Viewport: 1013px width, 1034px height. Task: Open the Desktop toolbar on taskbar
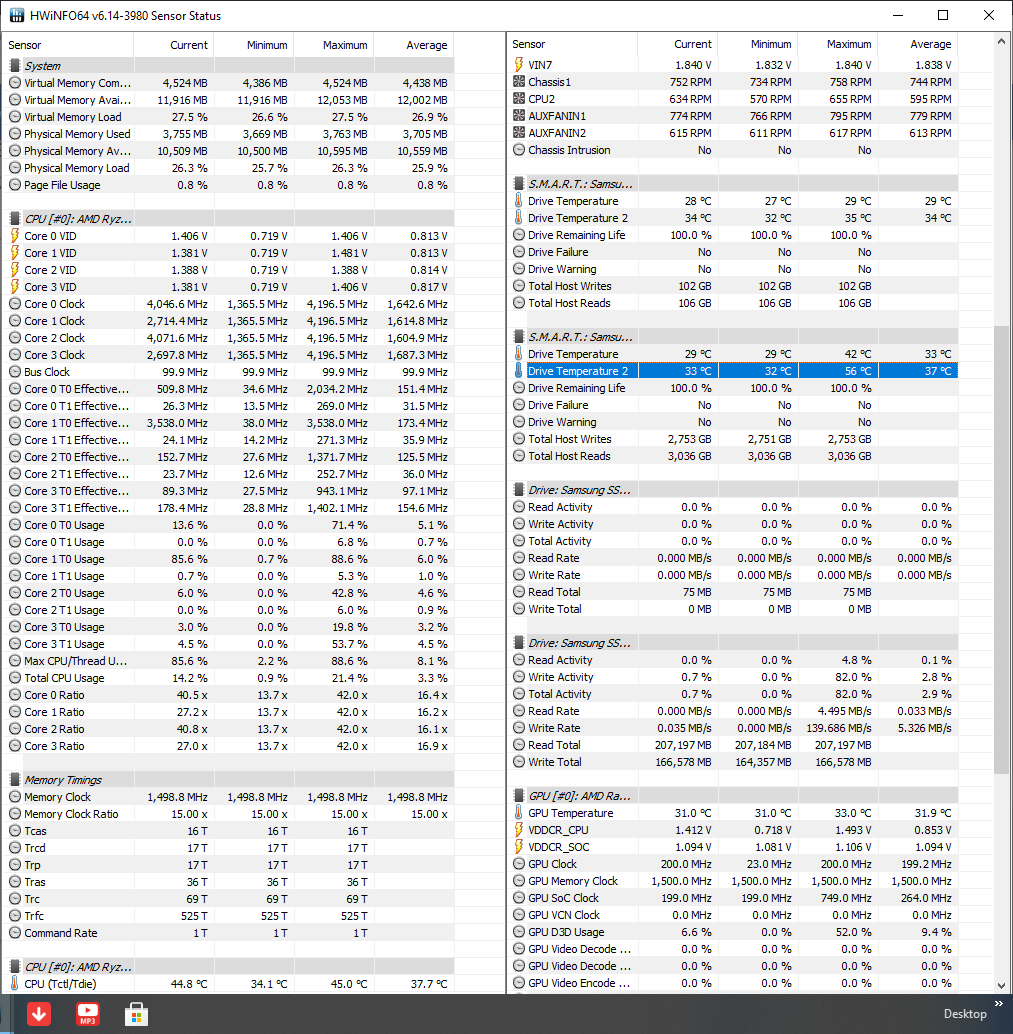[965, 1014]
